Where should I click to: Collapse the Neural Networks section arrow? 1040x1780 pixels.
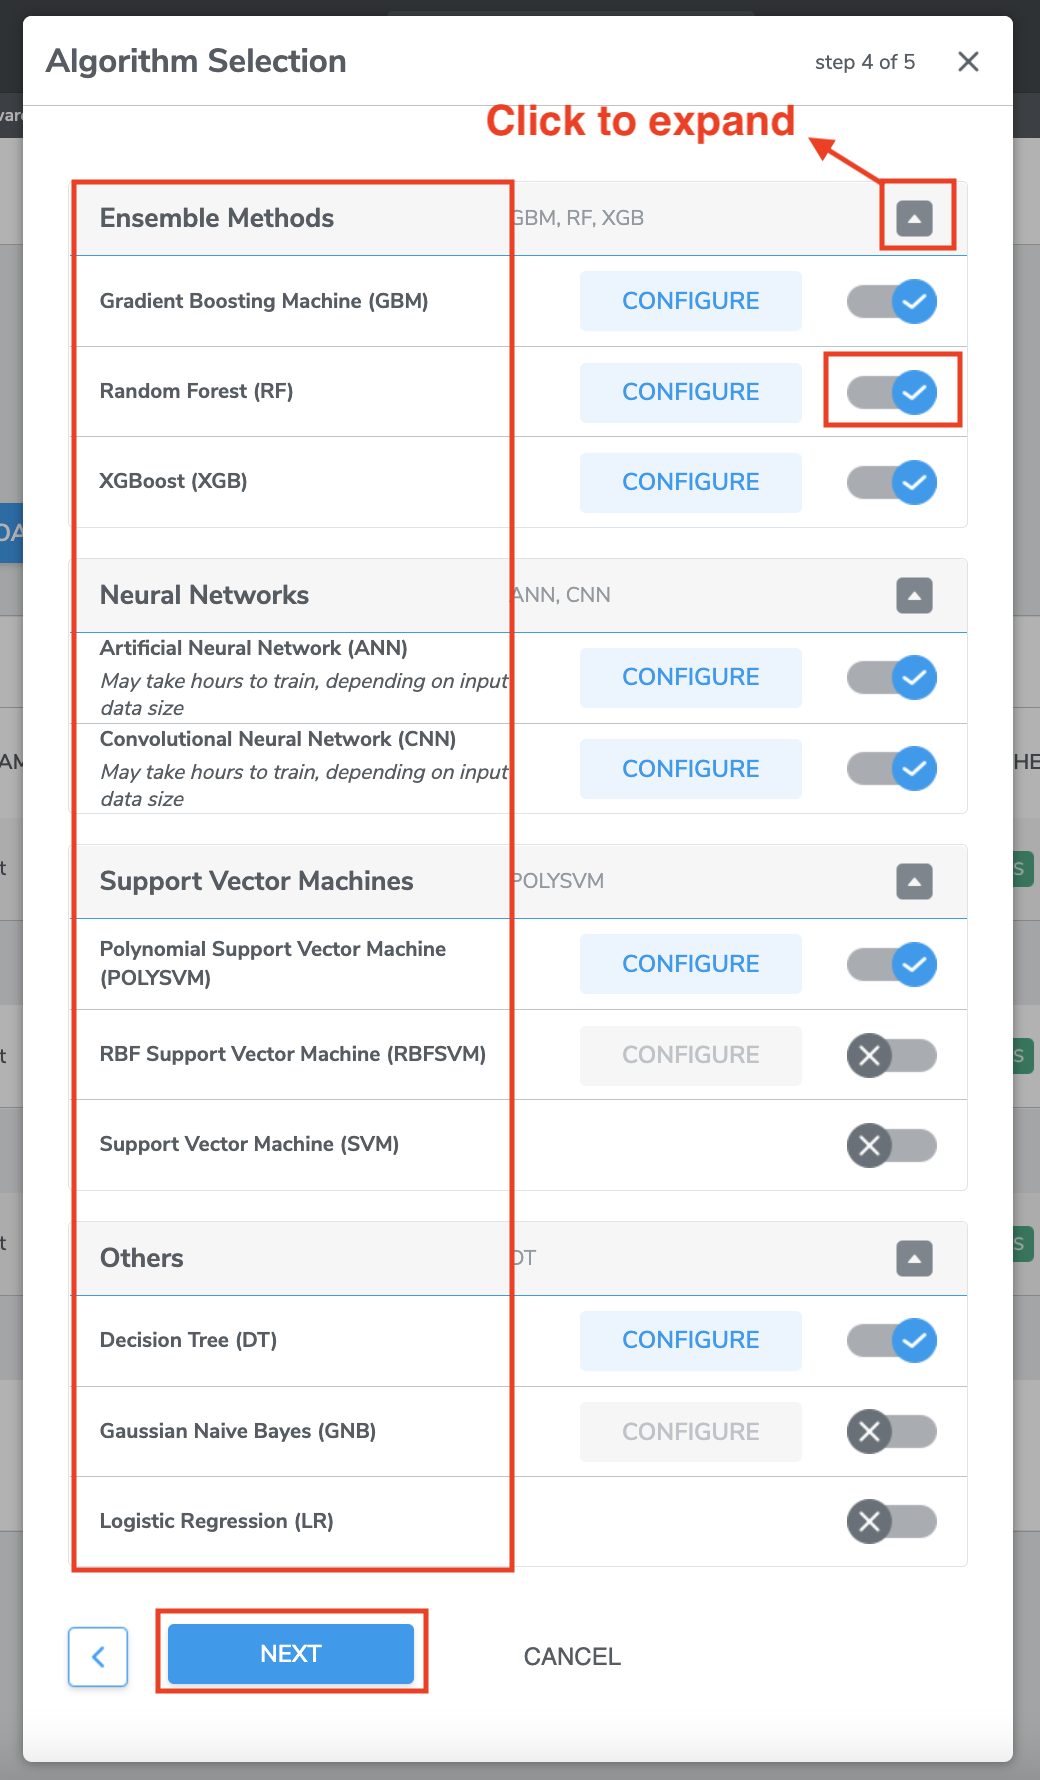coord(914,595)
